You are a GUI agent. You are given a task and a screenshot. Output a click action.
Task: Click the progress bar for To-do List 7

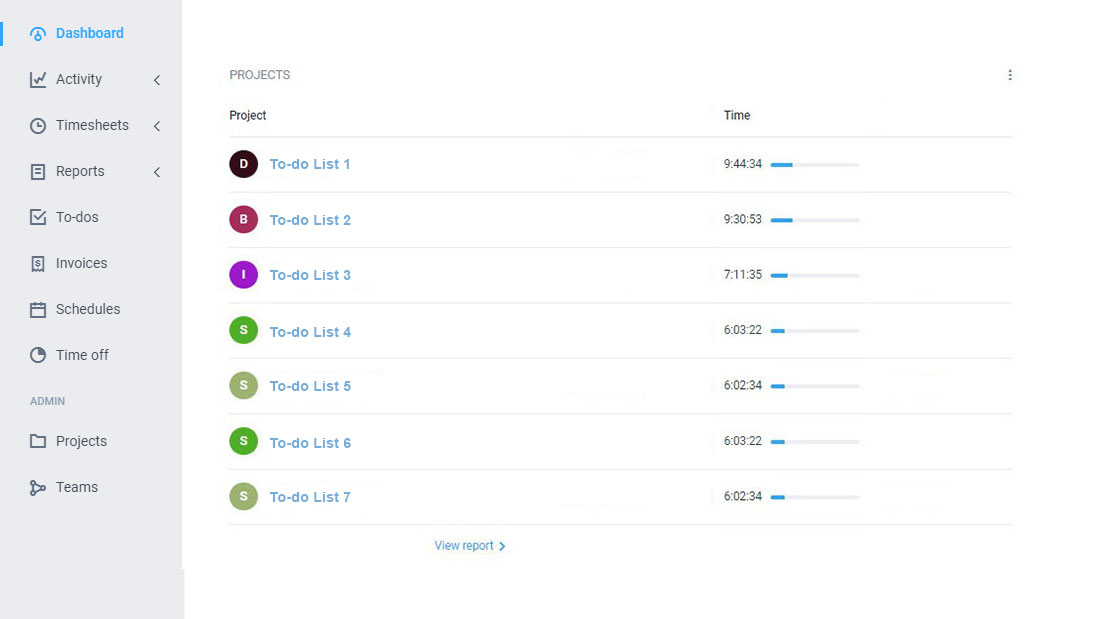coord(814,497)
